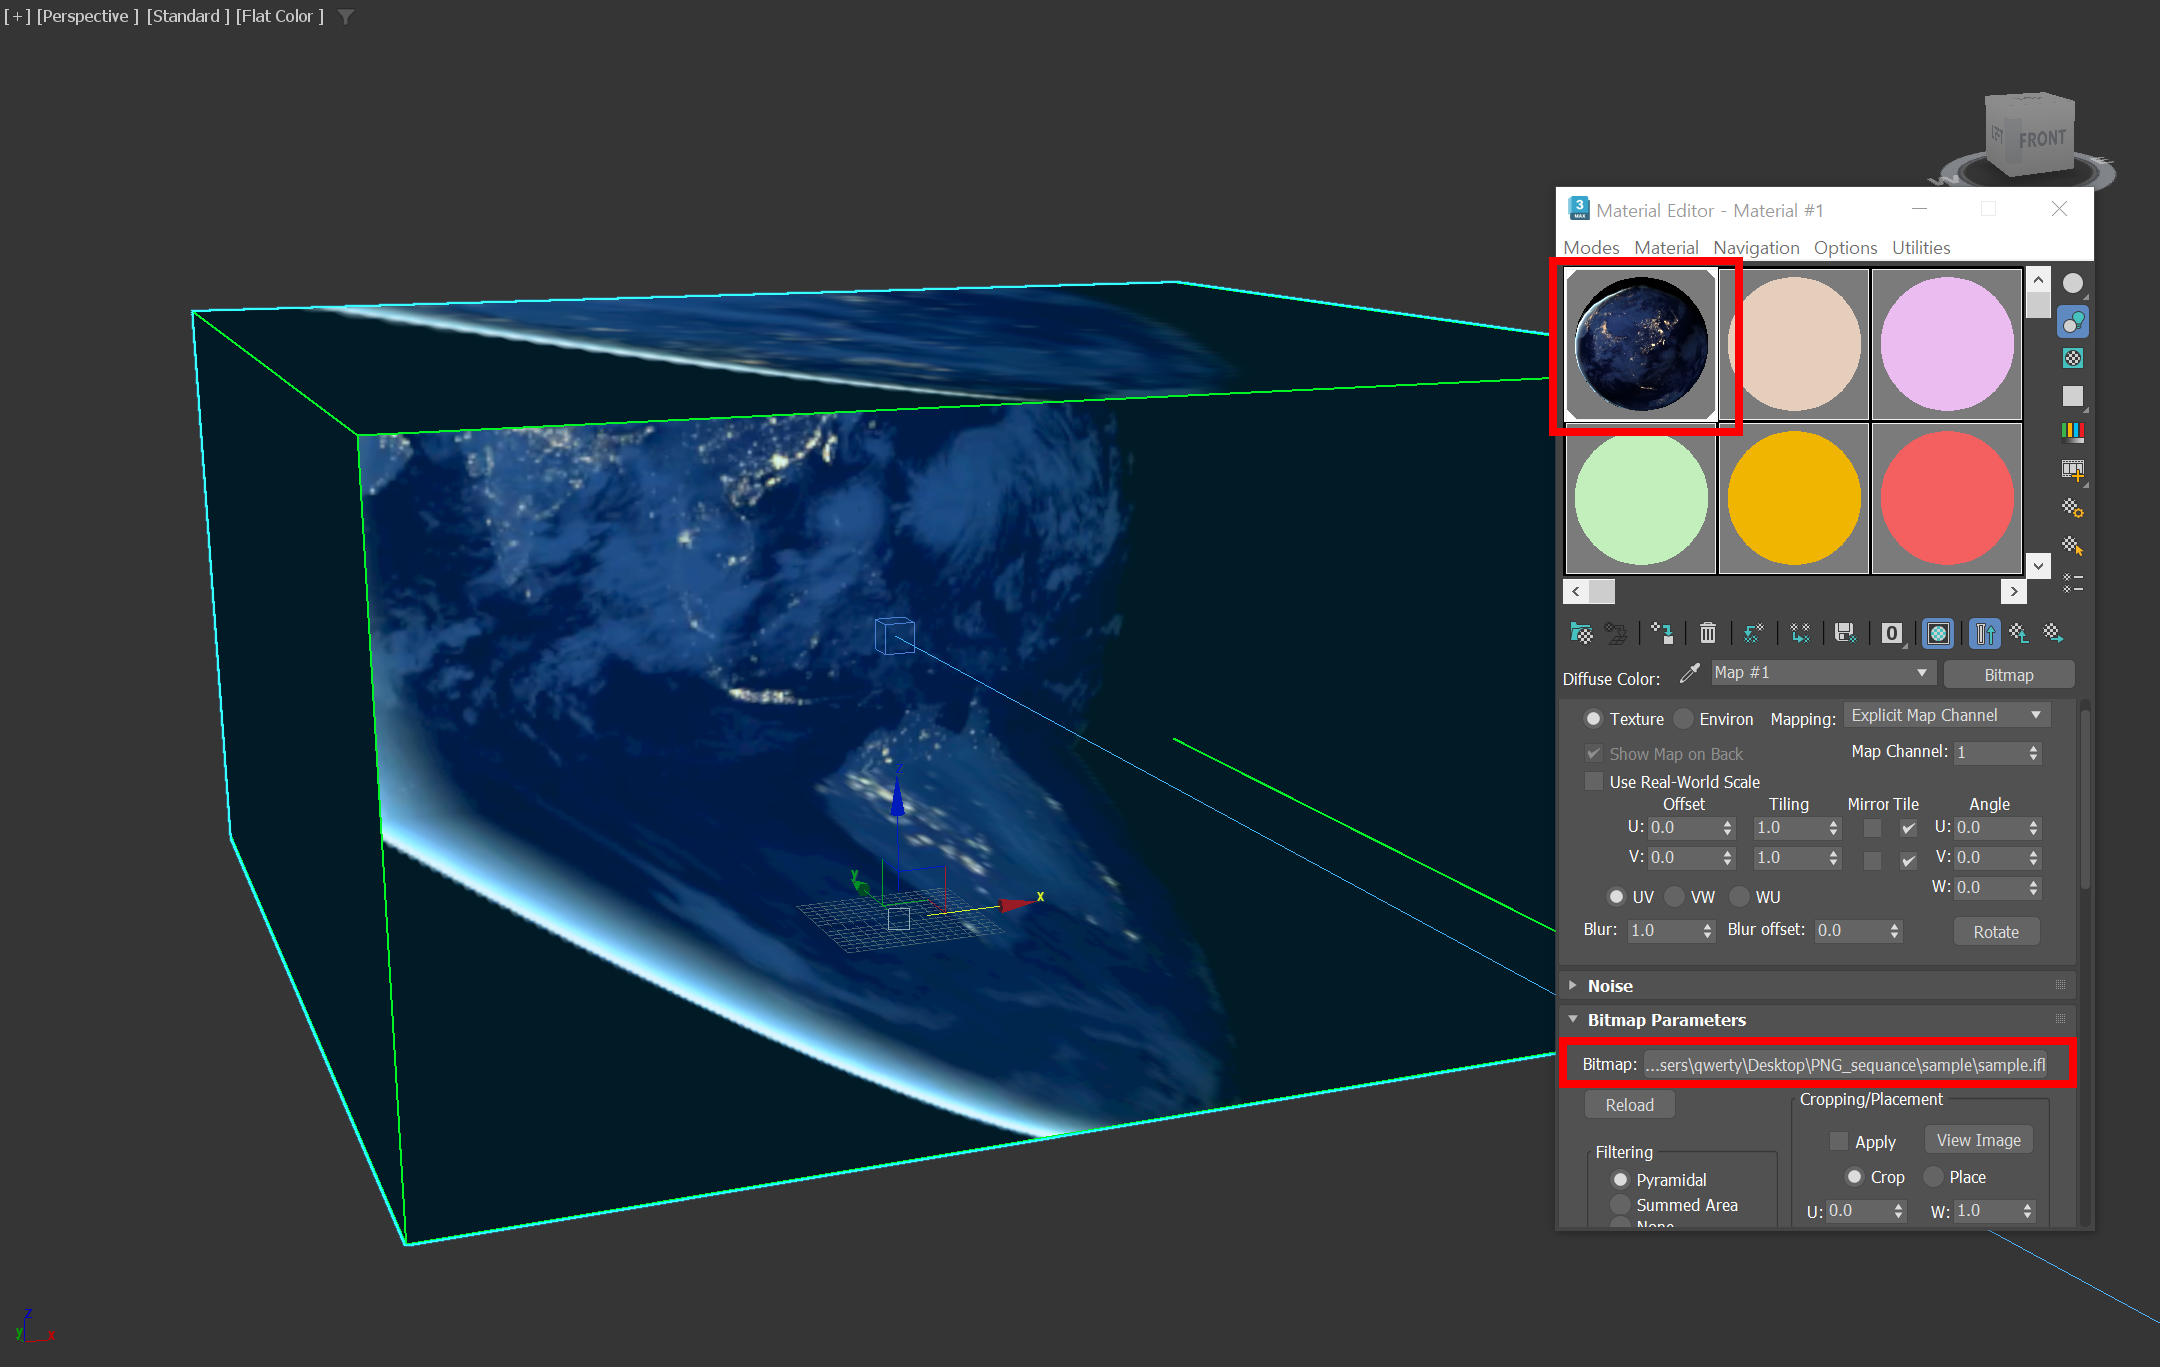
Task: Click Reset Map/Mtl trash icon
Action: (1708, 633)
